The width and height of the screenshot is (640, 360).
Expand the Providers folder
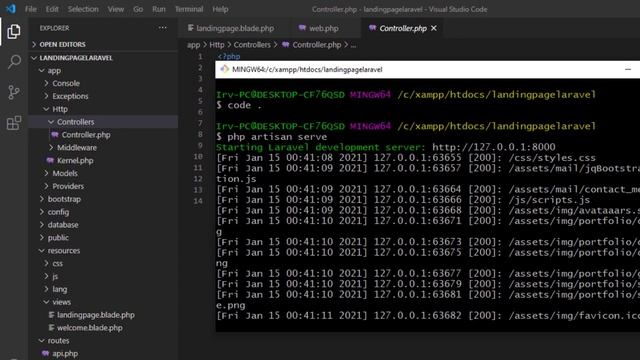click(103, 186)
